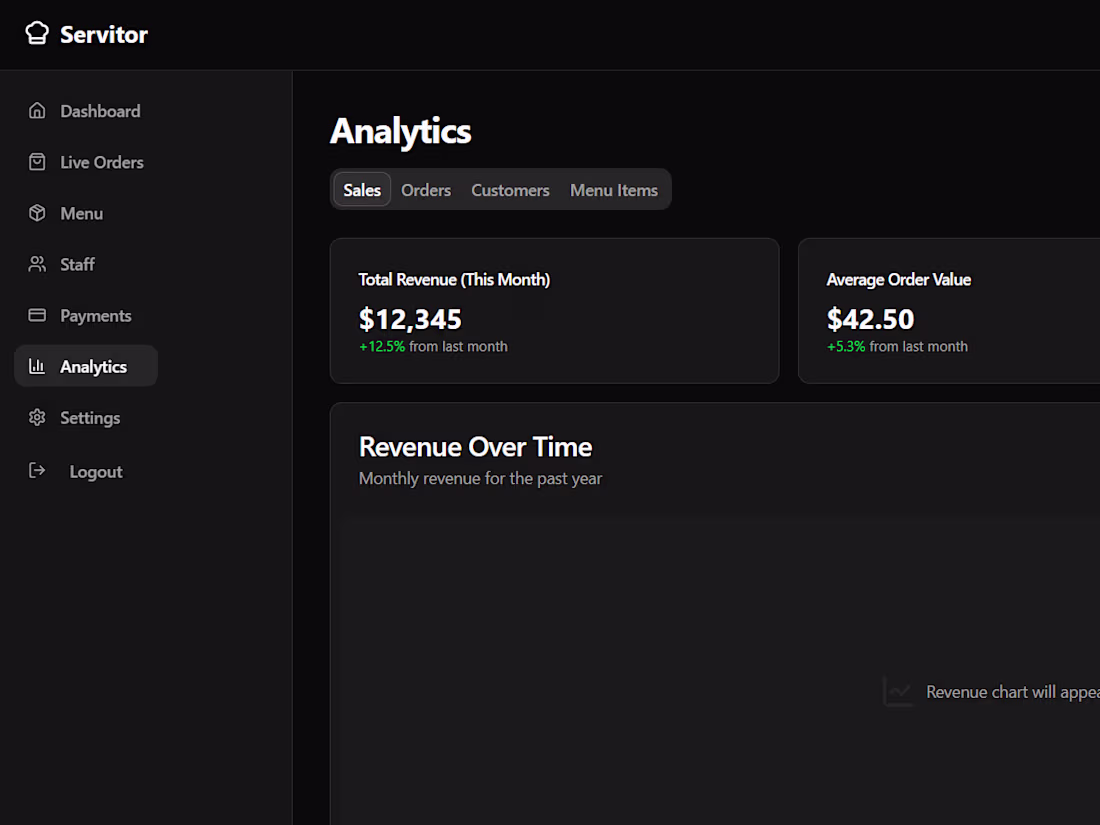Screen dimensions: 1100x825
Task: Select the Menu Items tab
Action: pyautogui.click(x=614, y=189)
